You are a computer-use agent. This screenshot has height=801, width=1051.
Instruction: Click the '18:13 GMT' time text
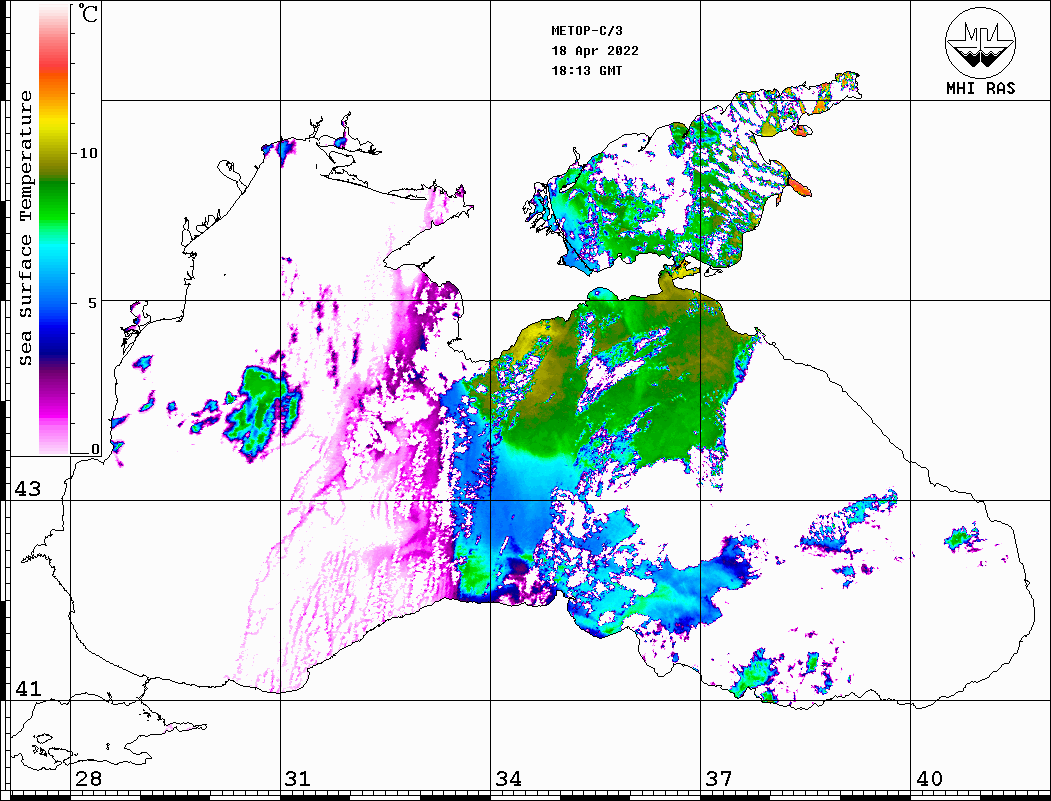[586, 70]
